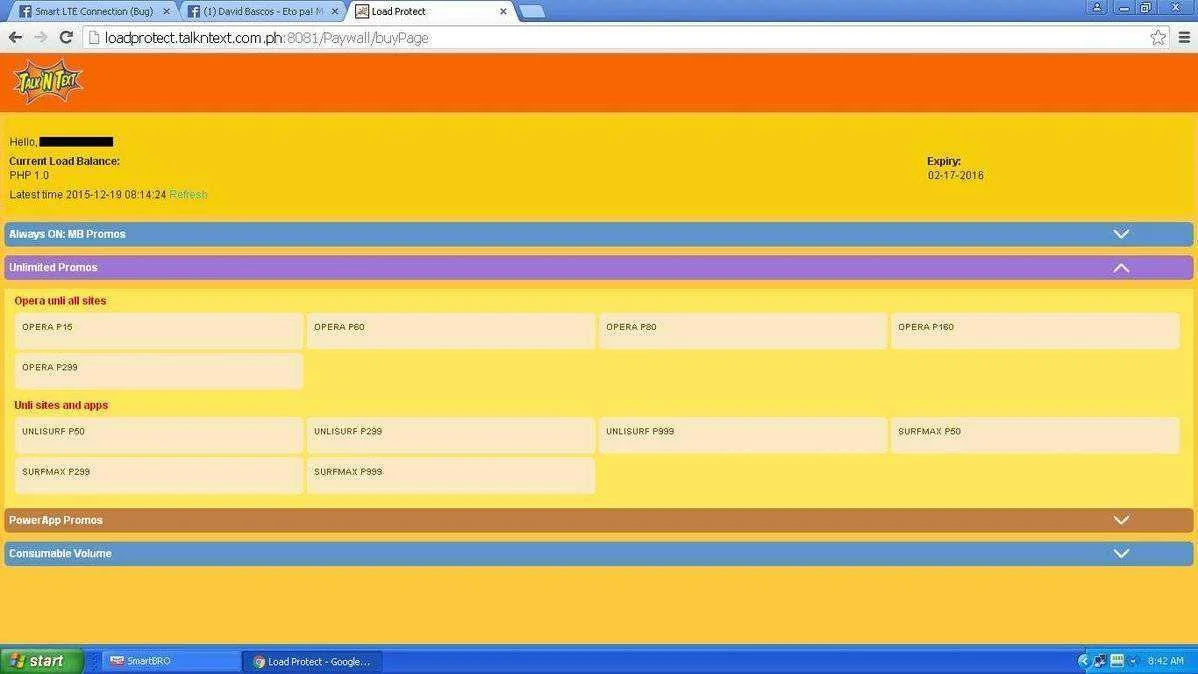
Task: Open the Chrome hamburger menu
Action: point(1184,37)
